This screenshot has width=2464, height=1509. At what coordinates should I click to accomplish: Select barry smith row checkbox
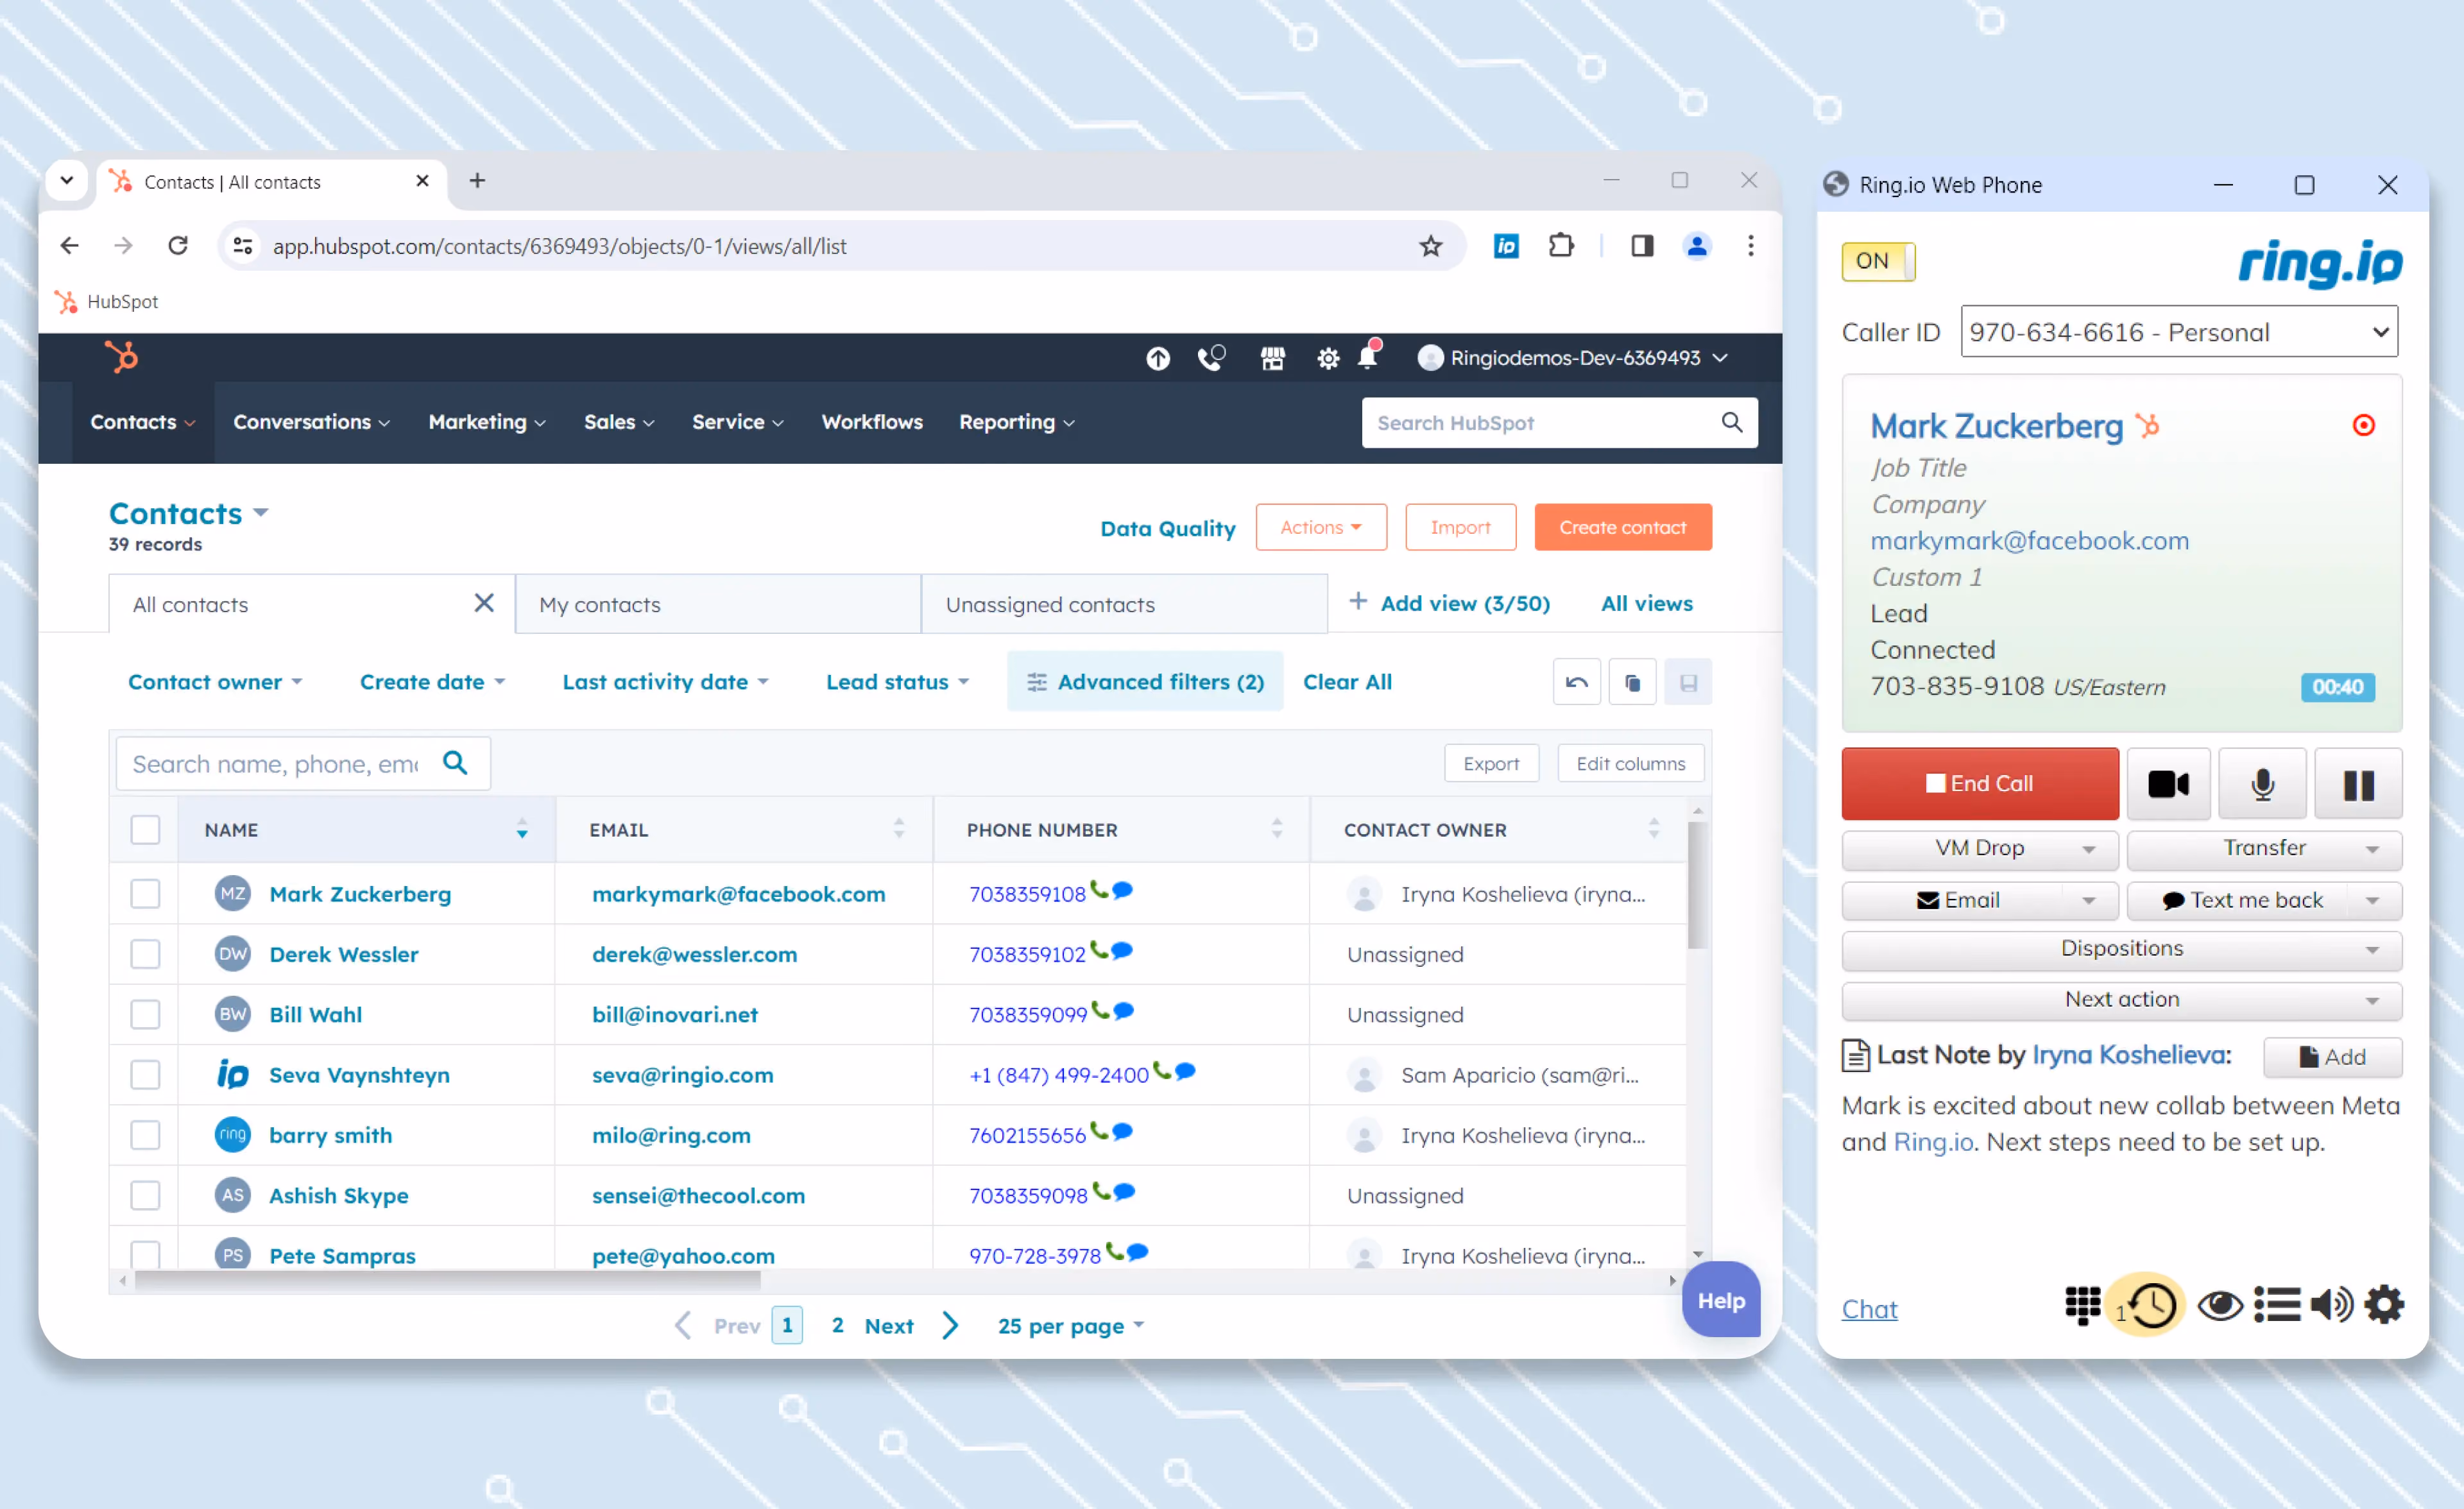click(x=145, y=1135)
